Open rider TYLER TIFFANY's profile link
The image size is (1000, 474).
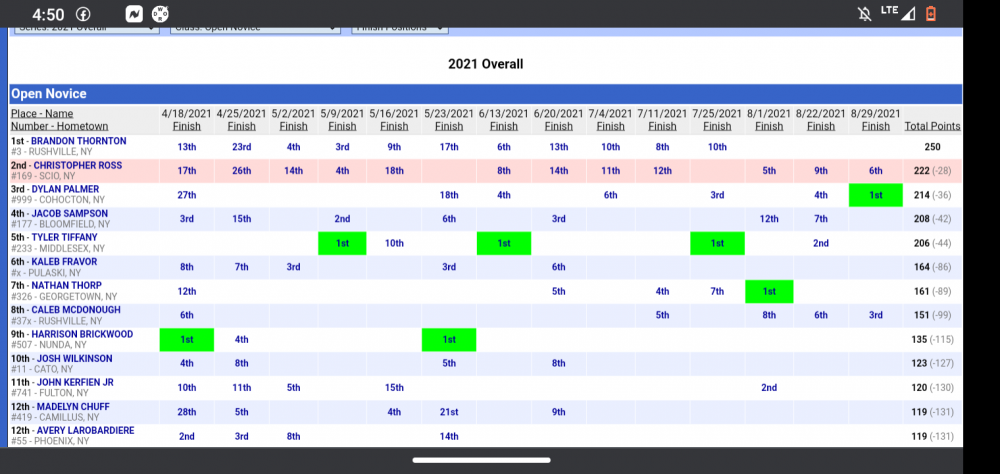(64, 237)
